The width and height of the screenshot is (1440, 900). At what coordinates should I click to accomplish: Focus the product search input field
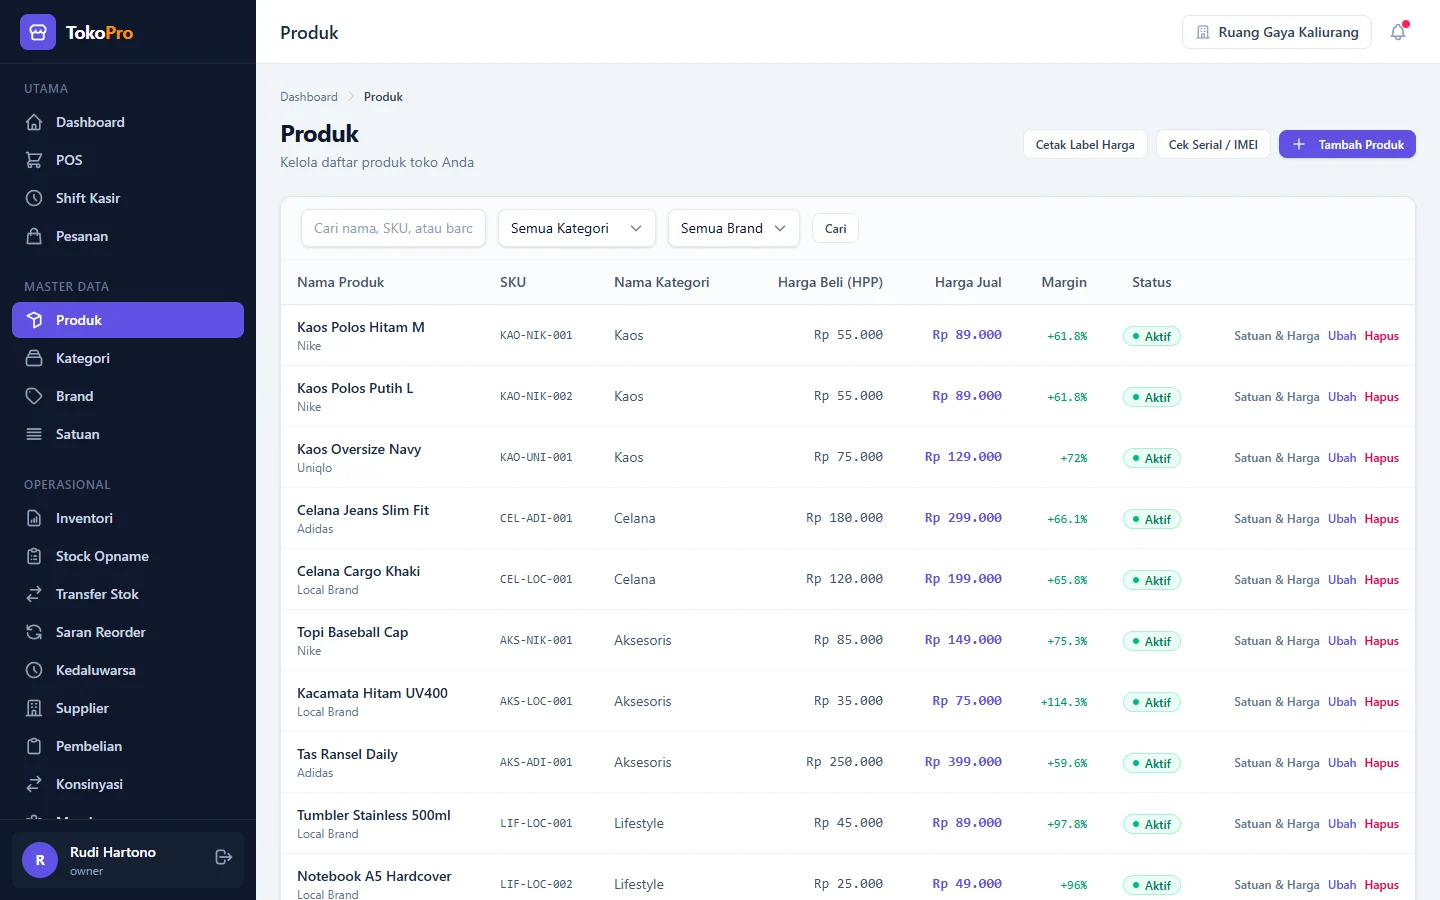(x=393, y=228)
